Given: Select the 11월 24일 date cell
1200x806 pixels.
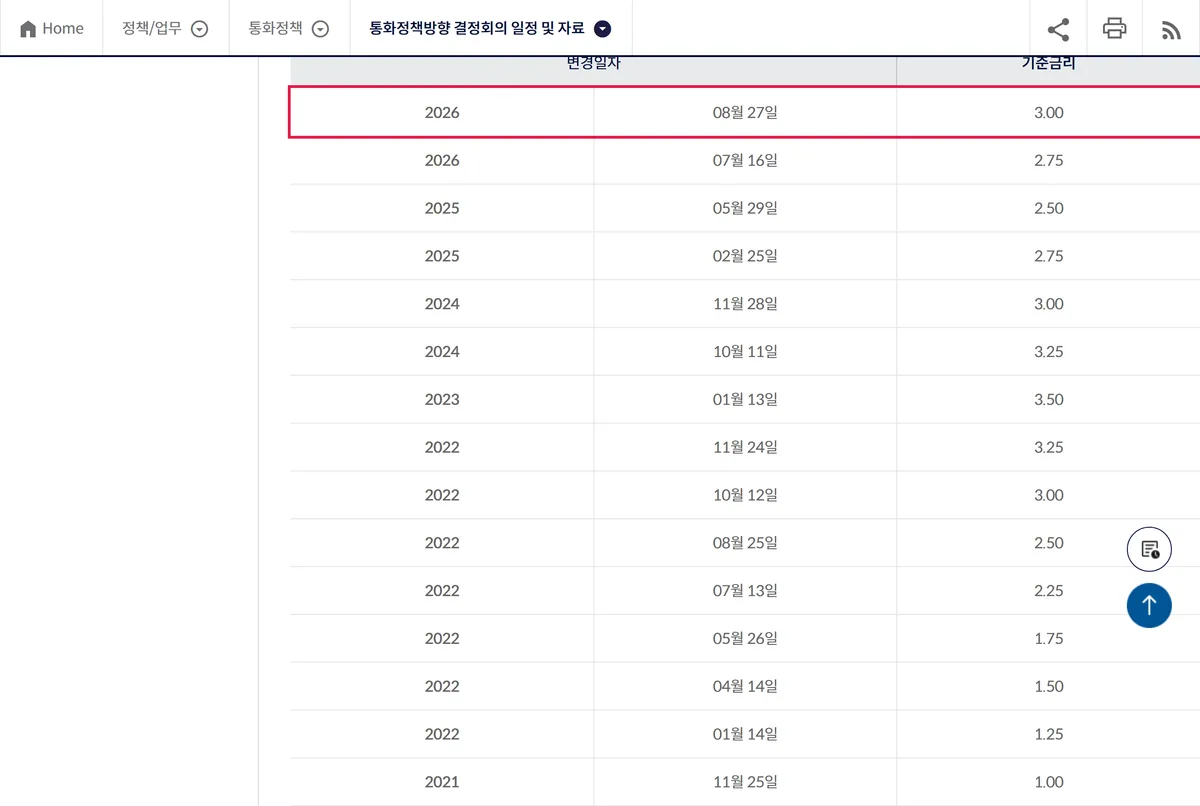Looking at the screenshot, I should [x=745, y=447].
